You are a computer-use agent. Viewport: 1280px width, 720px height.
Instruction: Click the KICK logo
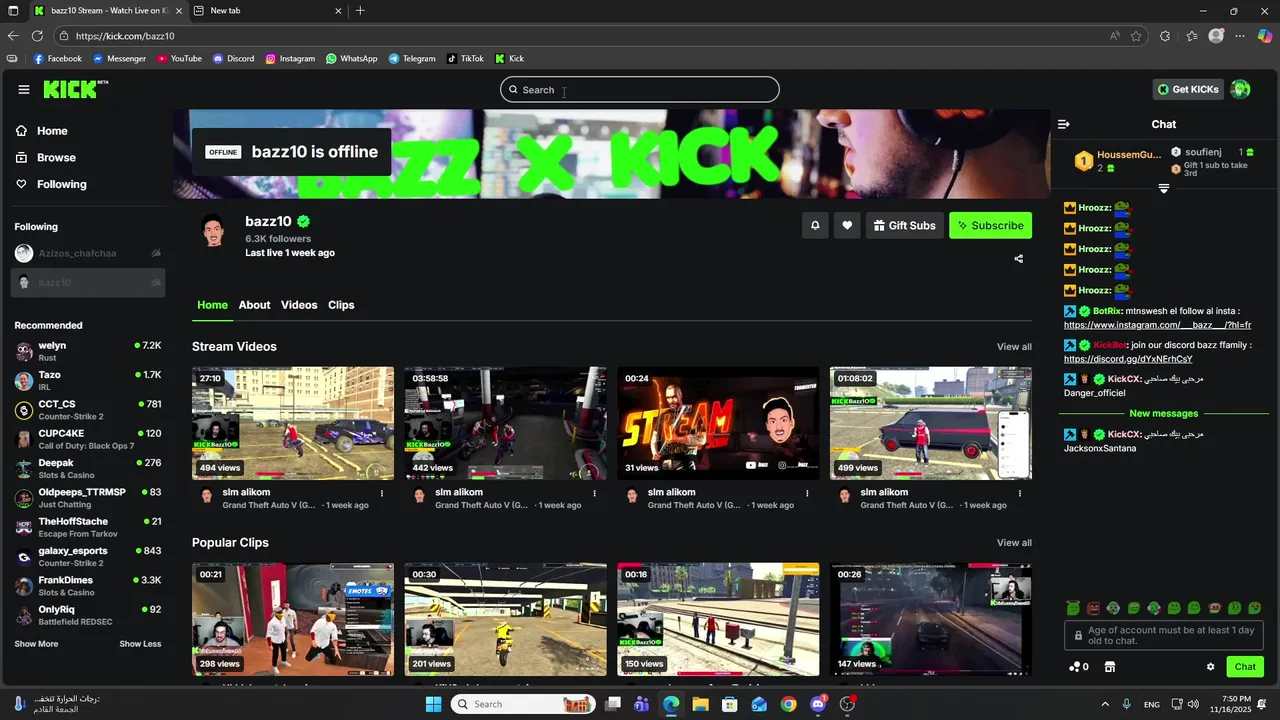[75, 89]
